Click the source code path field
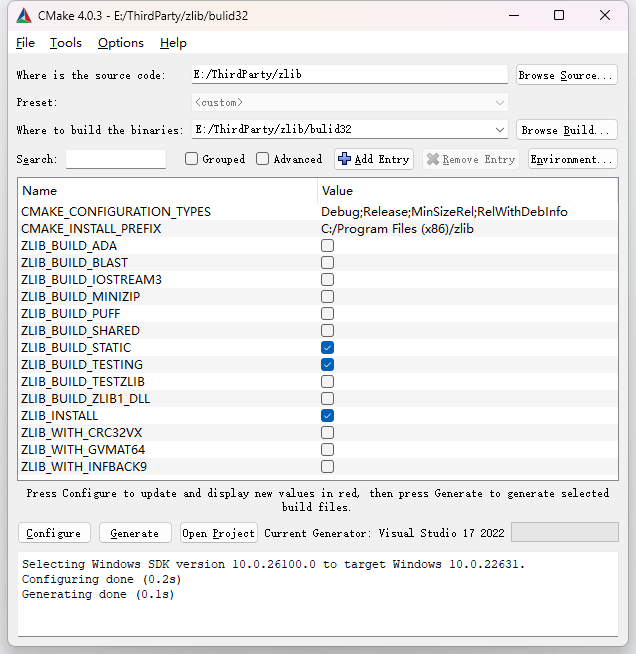 coord(349,74)
